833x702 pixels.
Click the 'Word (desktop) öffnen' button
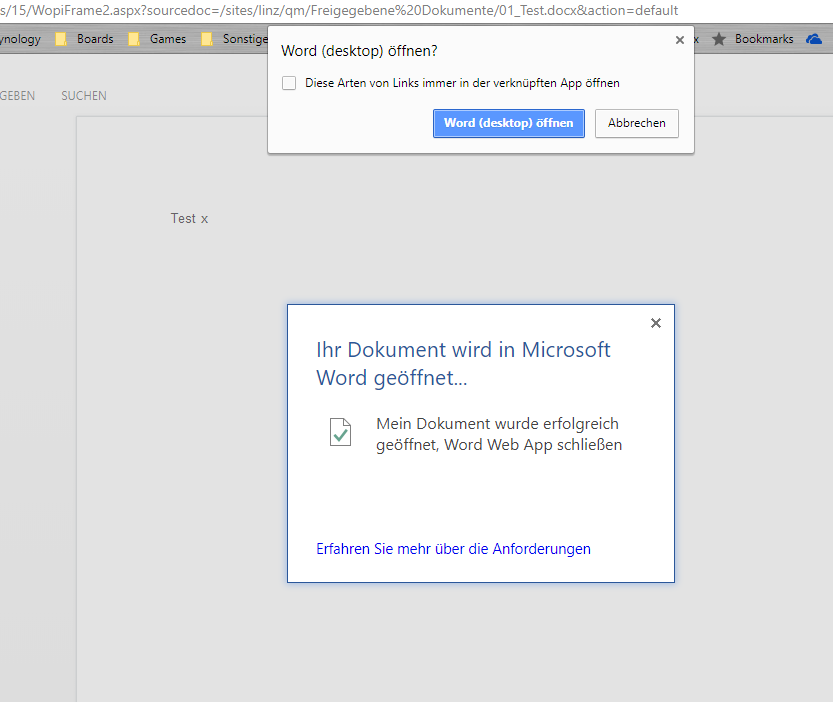(508, 123)
